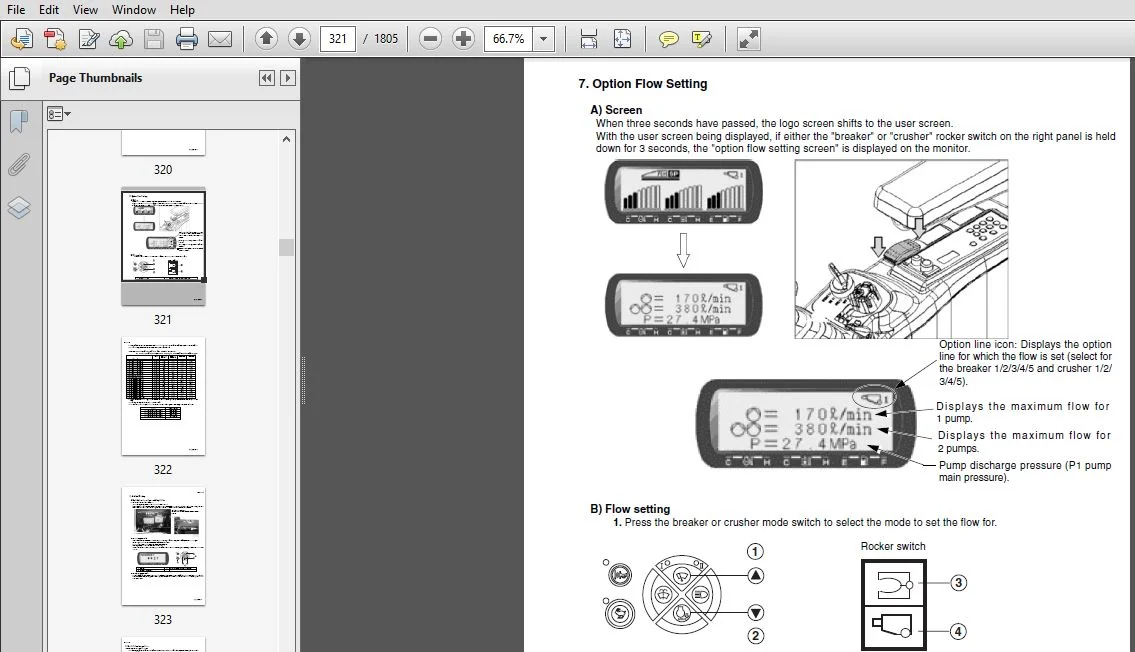
Task: Select page 320 thumbnail
Action: (x=163, y=143)
